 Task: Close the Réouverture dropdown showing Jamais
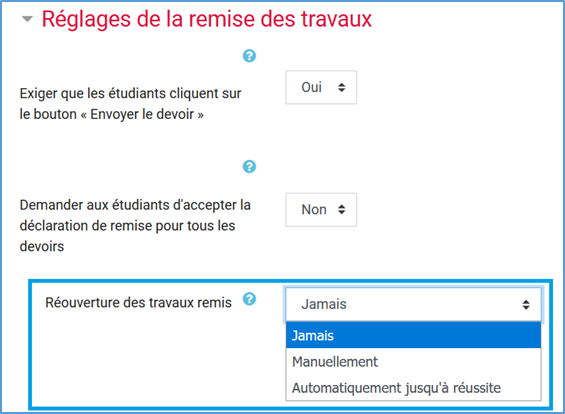(x=413, y=304)
